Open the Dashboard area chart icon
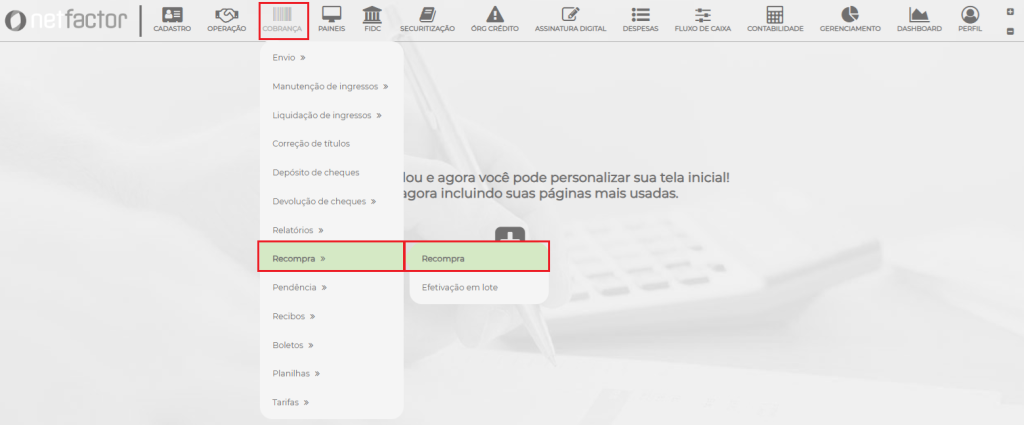The width and height of the screenshot is (1024, 425). coord(919,14)
